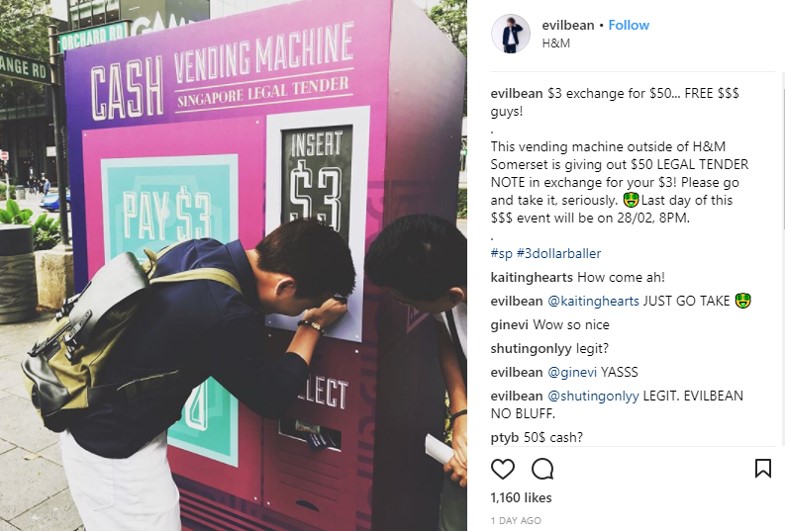Viewport: 785px width, 531px height.
Task: Open evilbean username in post header
Action: coord(568,25)
